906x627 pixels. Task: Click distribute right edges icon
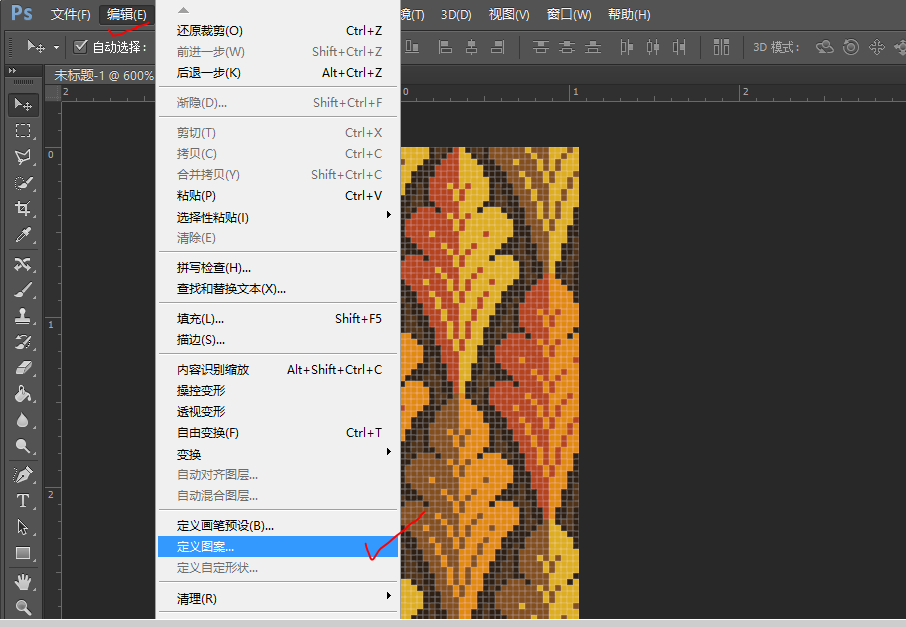679,47
